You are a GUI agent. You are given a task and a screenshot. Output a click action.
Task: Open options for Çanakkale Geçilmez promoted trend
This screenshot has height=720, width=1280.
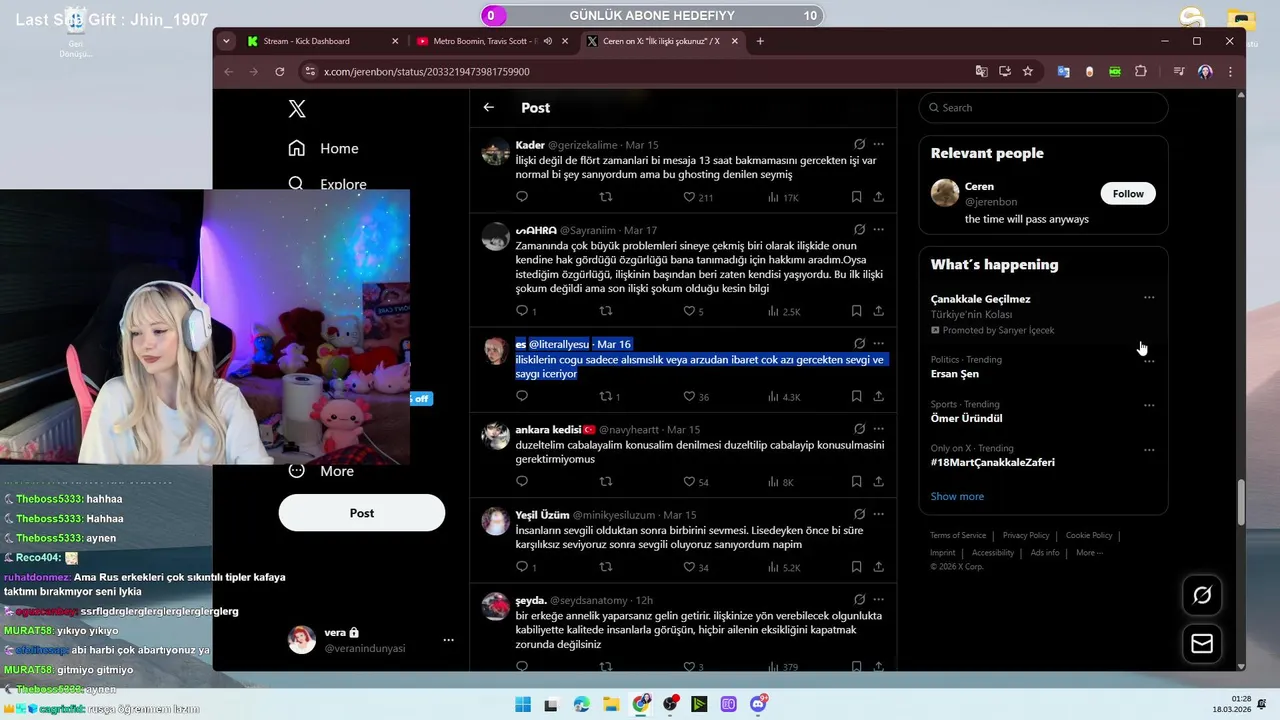coord(1149,297)
